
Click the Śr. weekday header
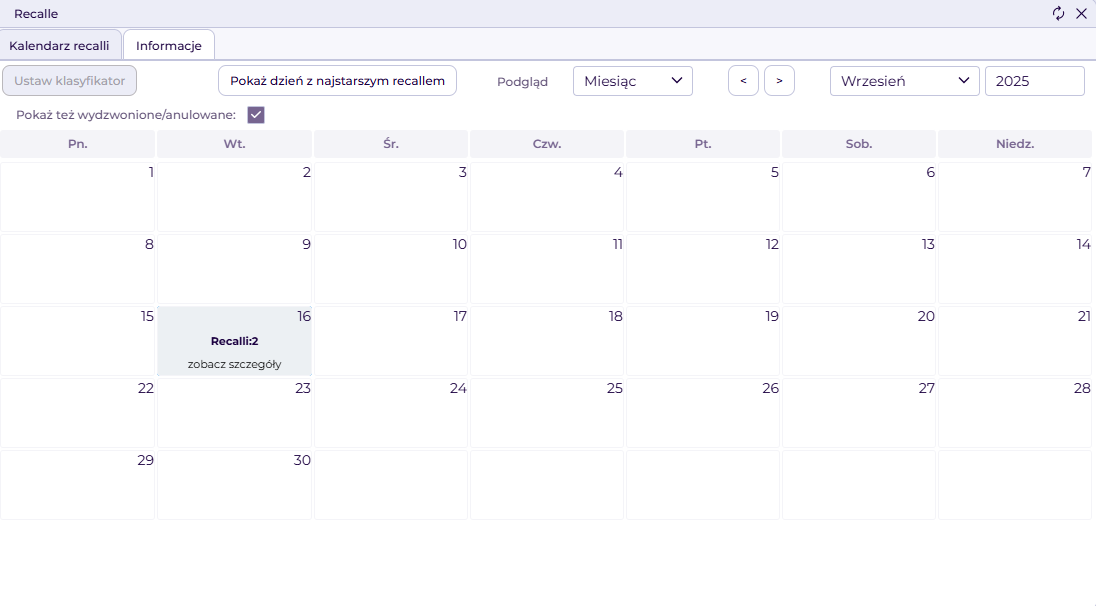tap(391, 144)
